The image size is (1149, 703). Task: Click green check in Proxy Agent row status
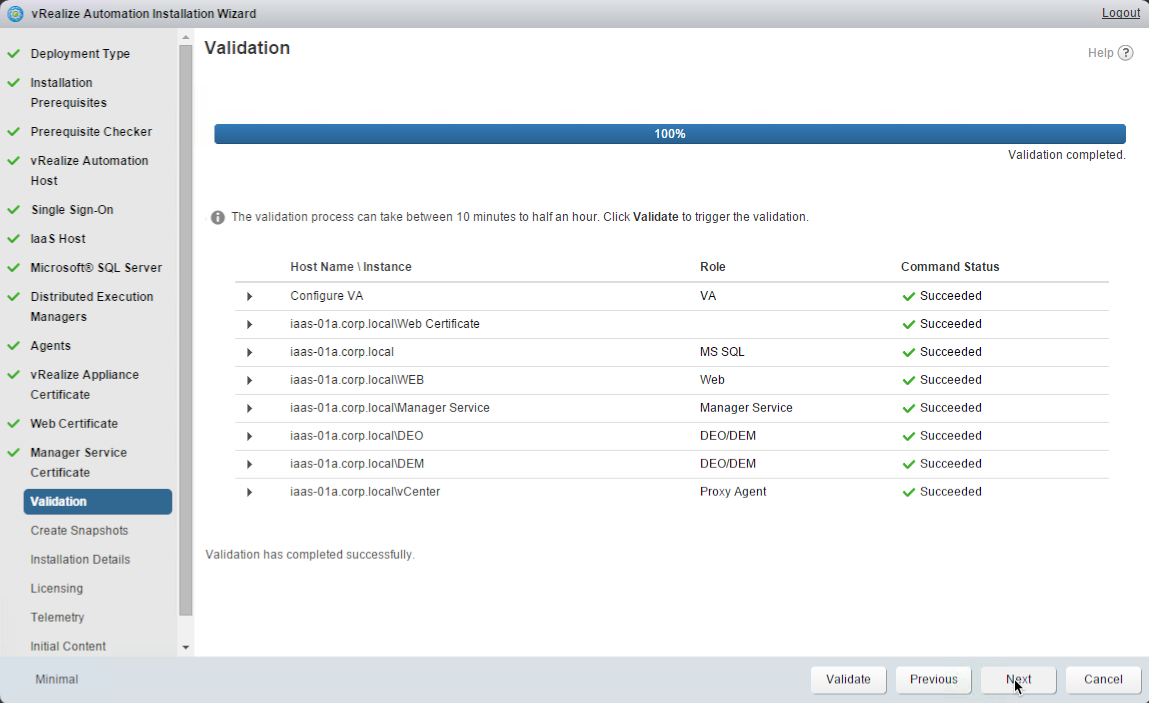pyautogui.click(x=909, y=492)
